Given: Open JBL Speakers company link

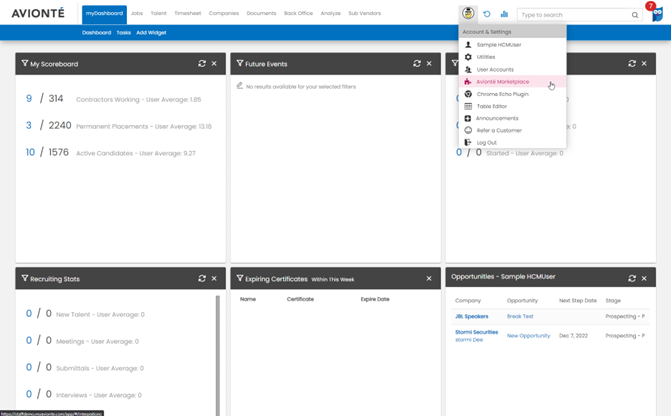Looking at the screenshot, I should click(x=472, y=316).
